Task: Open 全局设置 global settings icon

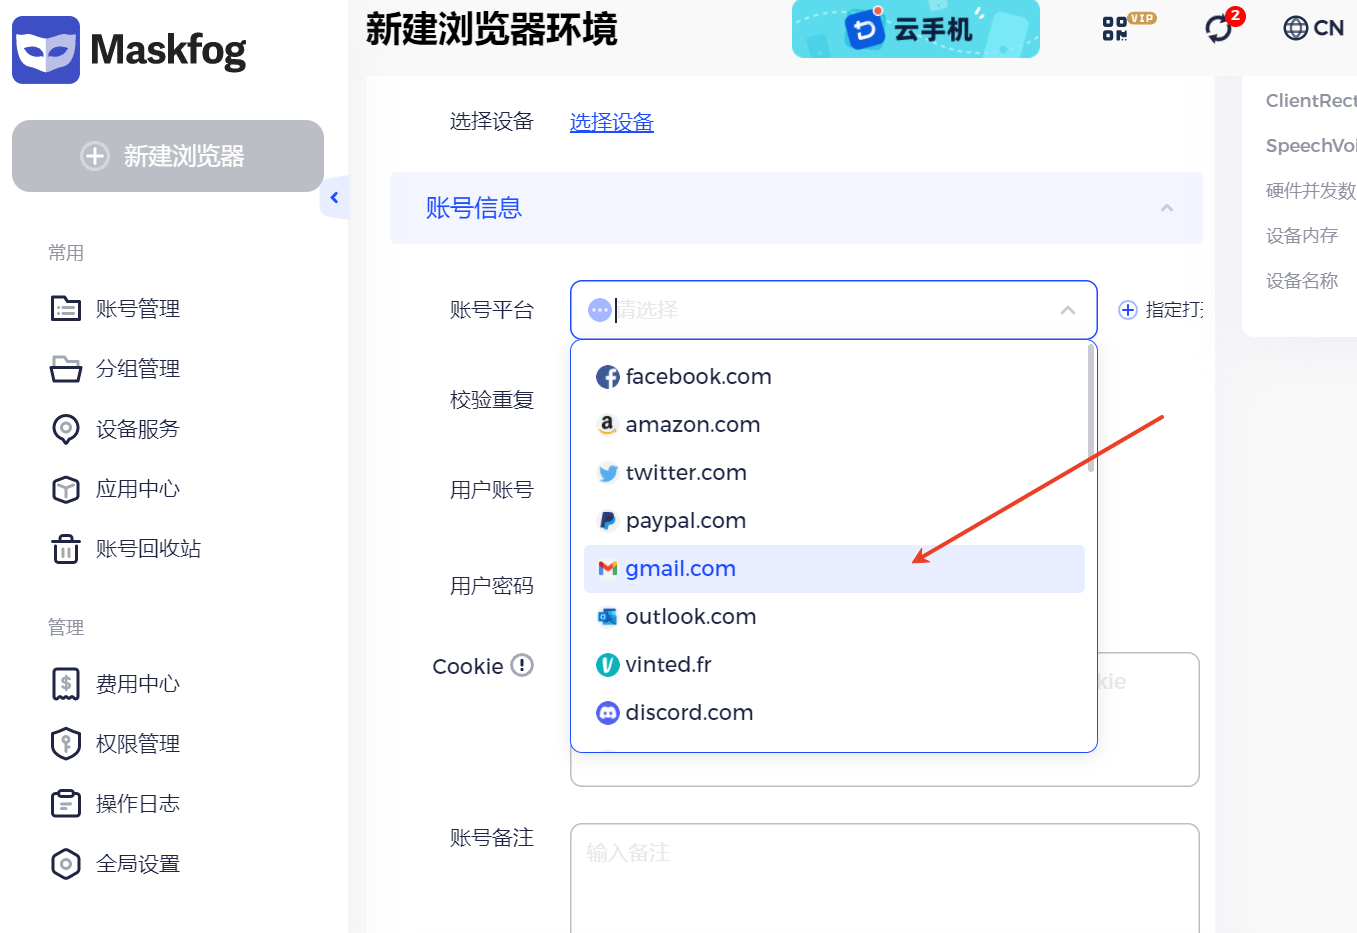Action: 65,863
